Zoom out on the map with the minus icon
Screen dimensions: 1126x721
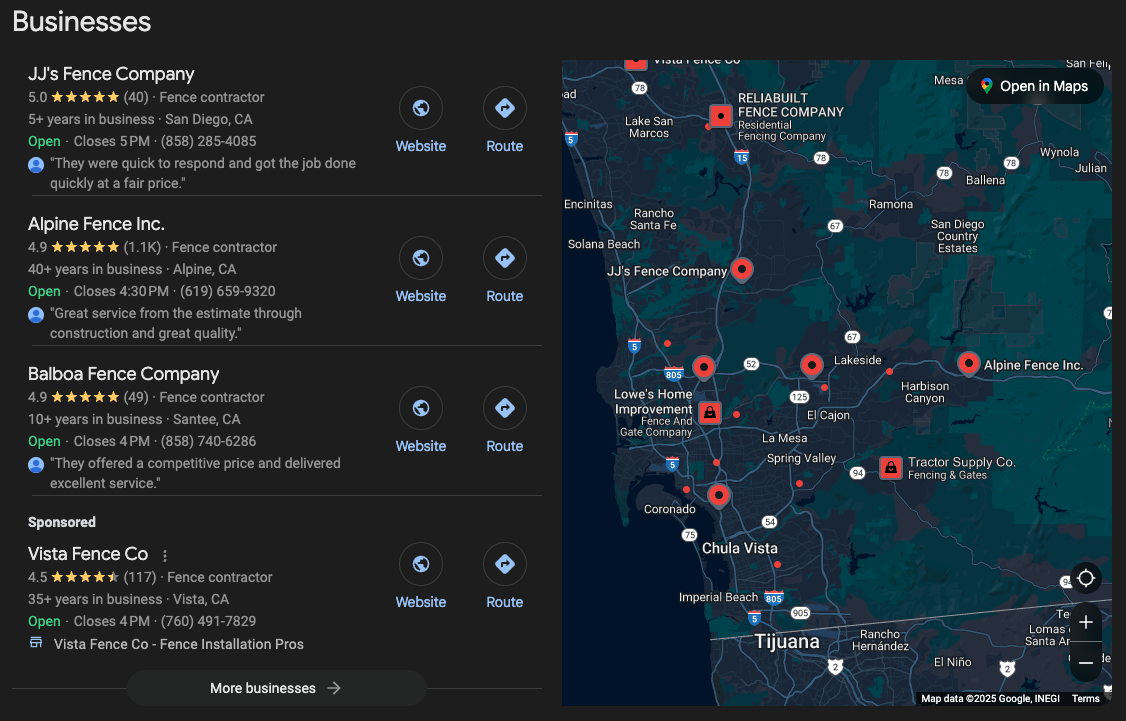pos(1085,661)
